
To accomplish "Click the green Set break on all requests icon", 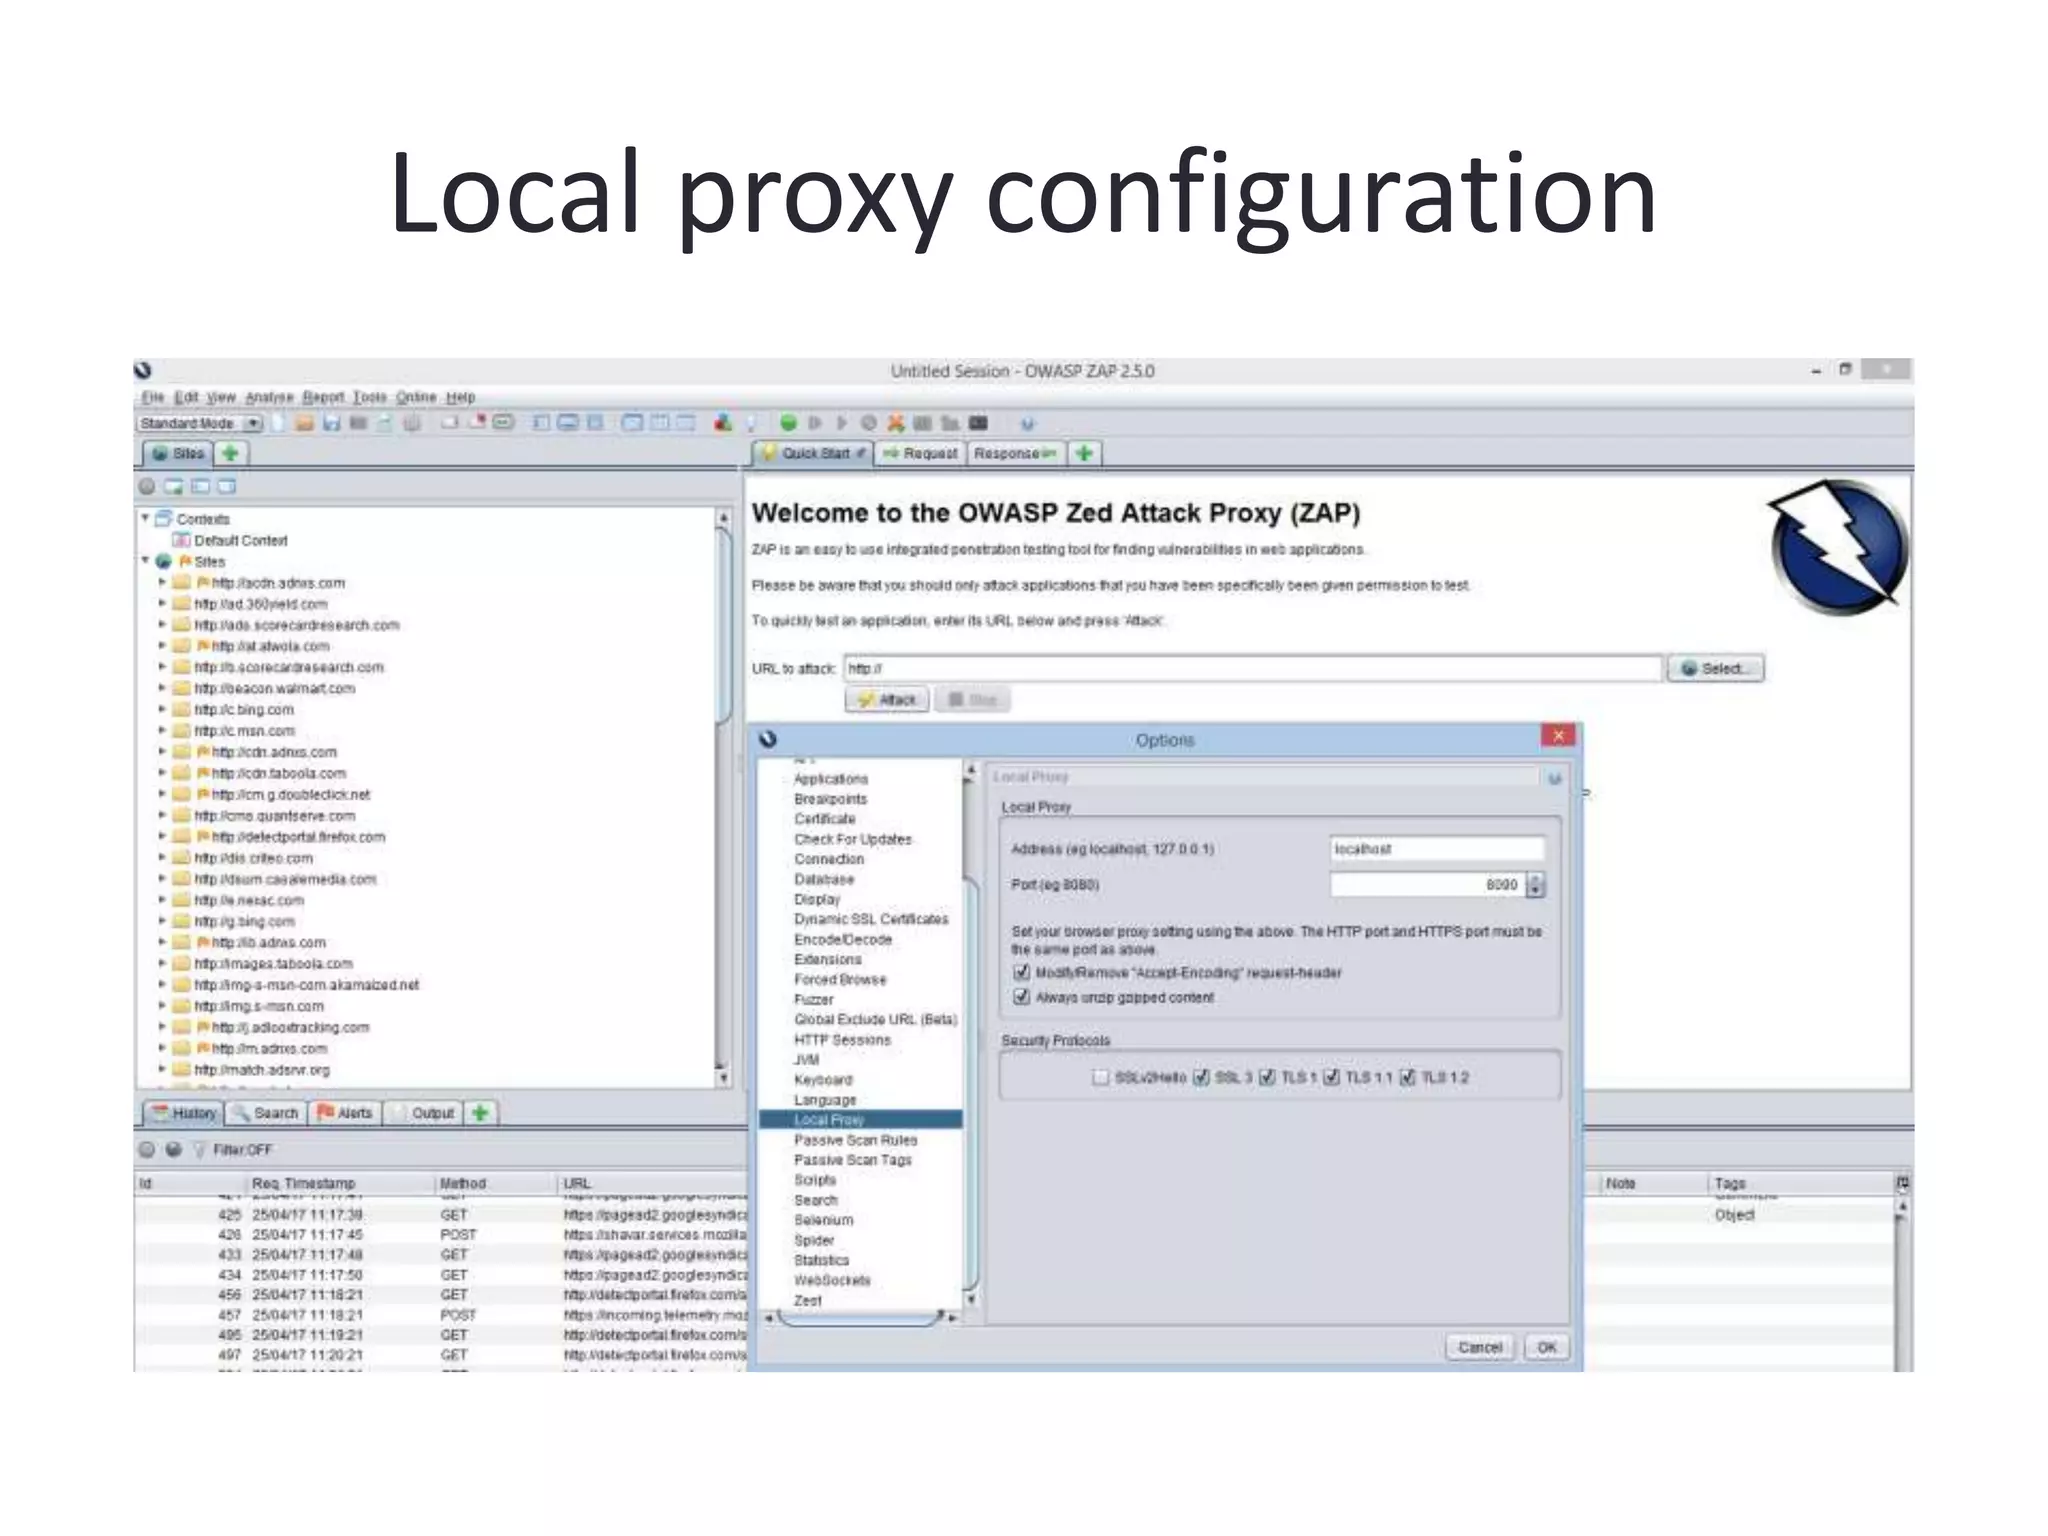I will [788, 423].
